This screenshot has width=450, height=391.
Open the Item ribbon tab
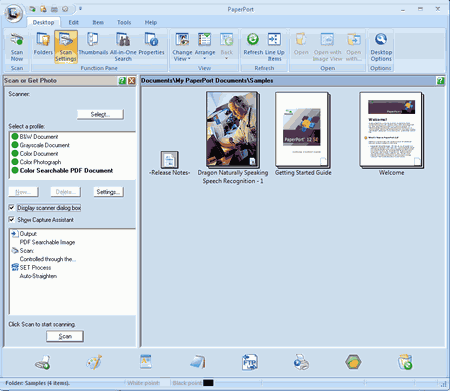pos(98,22)
